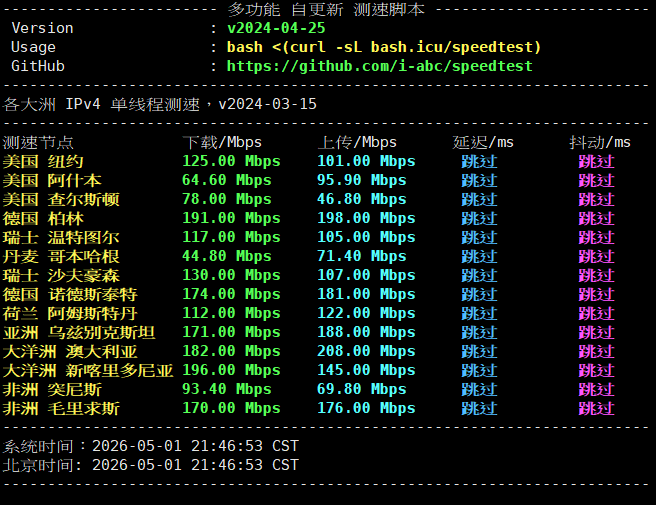
Task: Click the 182.00 Mbps download value
Action: 231,351
